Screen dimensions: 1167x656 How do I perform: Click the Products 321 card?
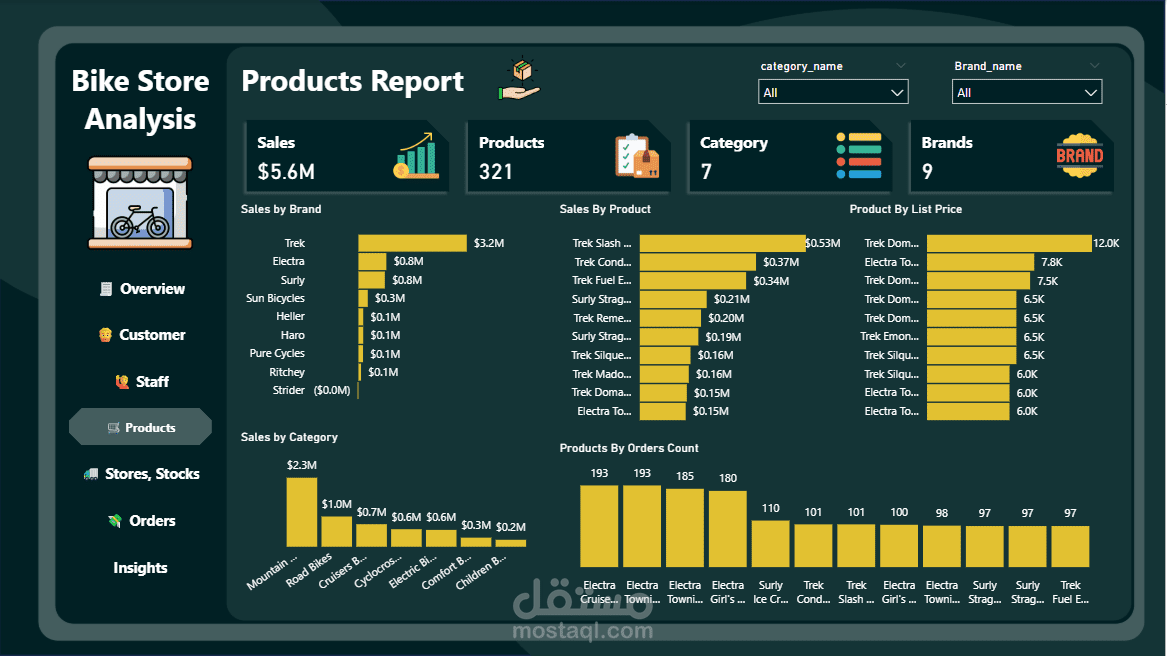(x=569, y=156)
